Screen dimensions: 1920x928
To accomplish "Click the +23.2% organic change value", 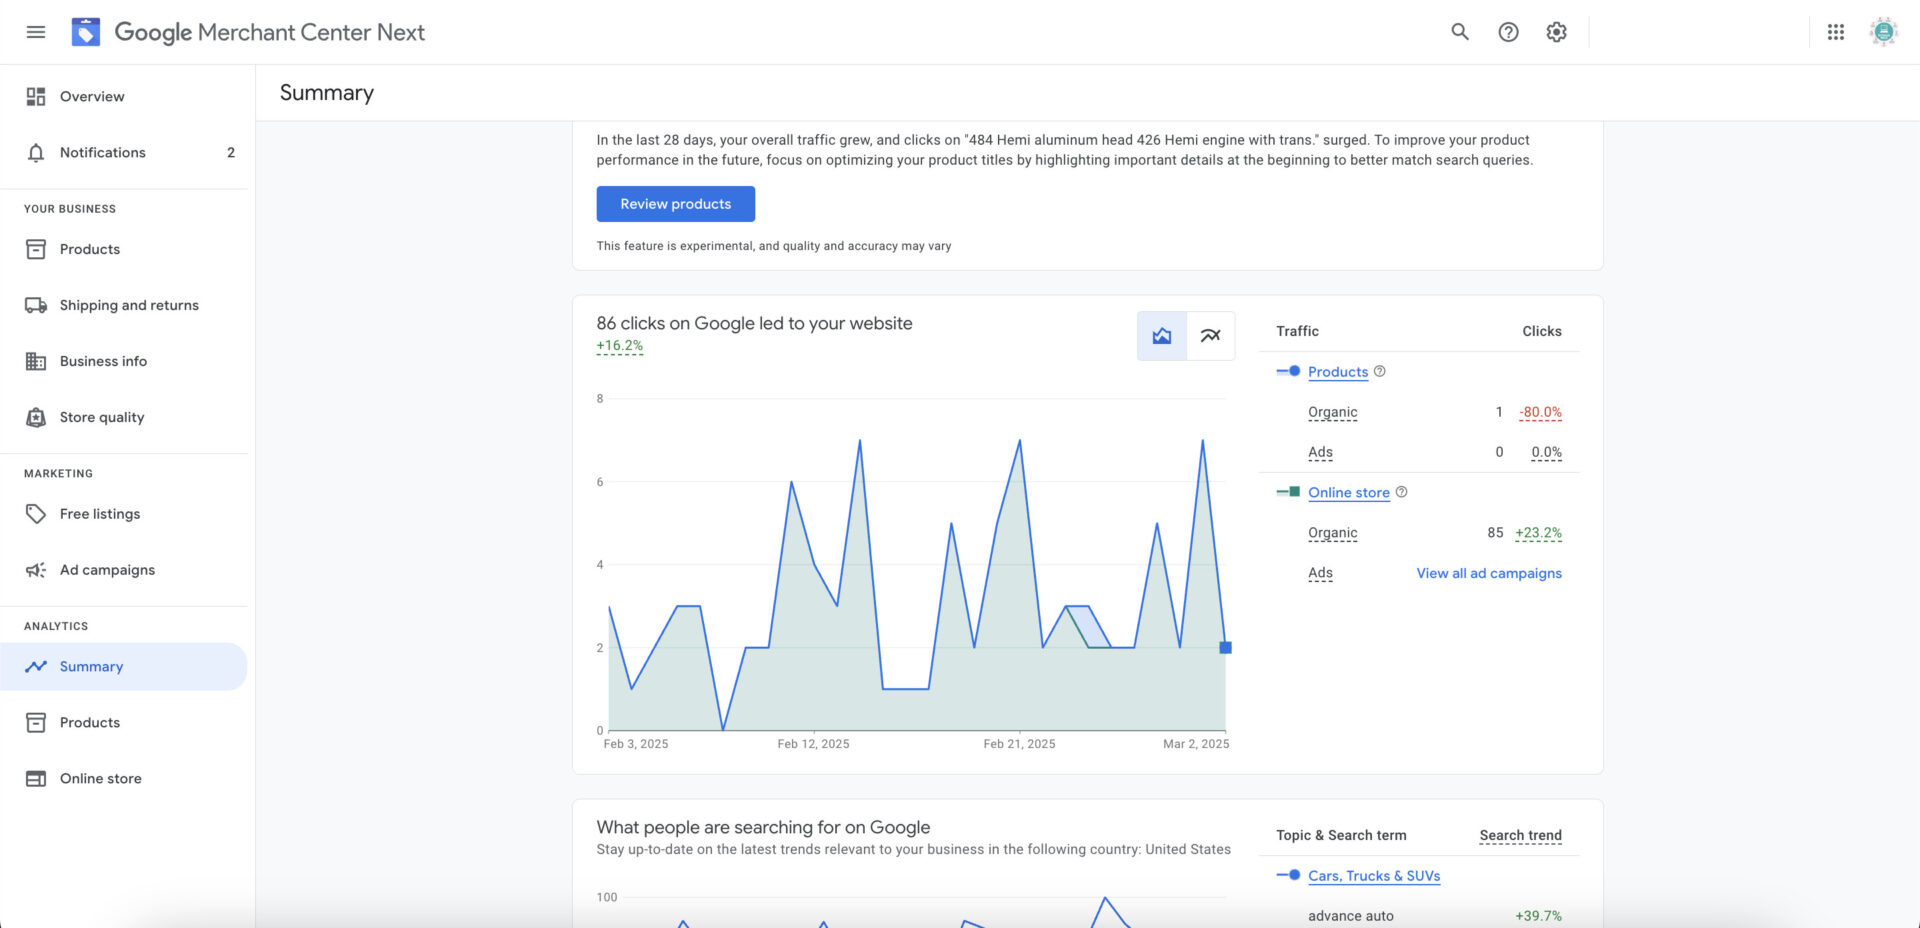I will tap(1538, 533).
